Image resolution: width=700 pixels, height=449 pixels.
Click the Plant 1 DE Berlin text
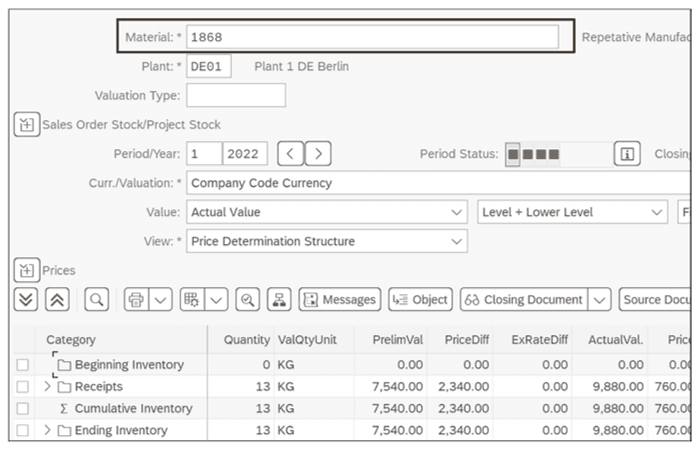tap(302, 66)
